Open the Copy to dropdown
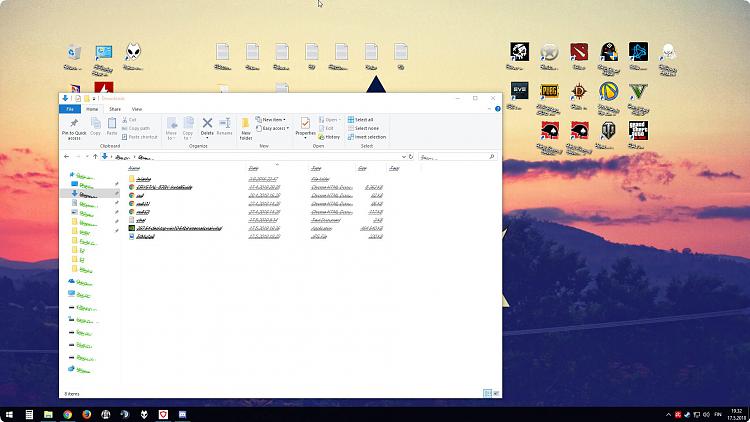 [188, 129]
